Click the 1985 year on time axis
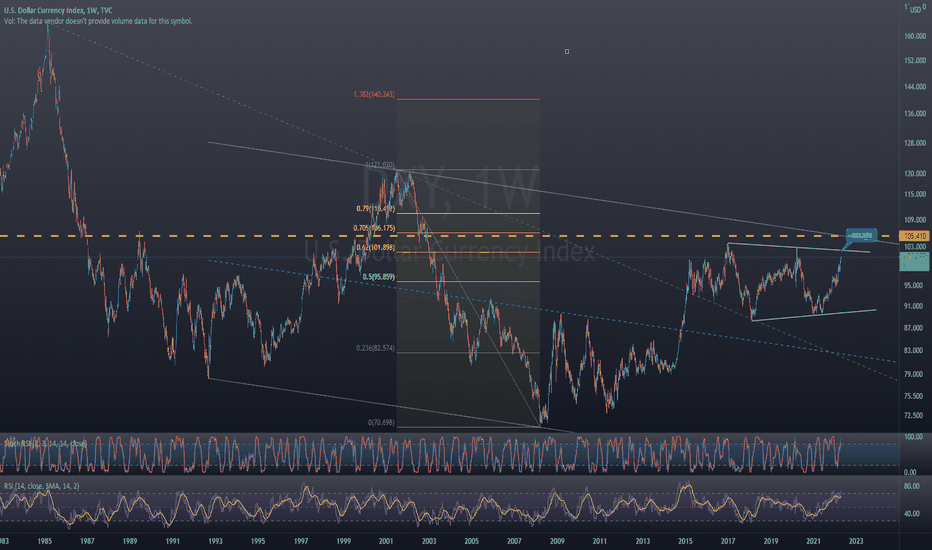 (45, 542)
